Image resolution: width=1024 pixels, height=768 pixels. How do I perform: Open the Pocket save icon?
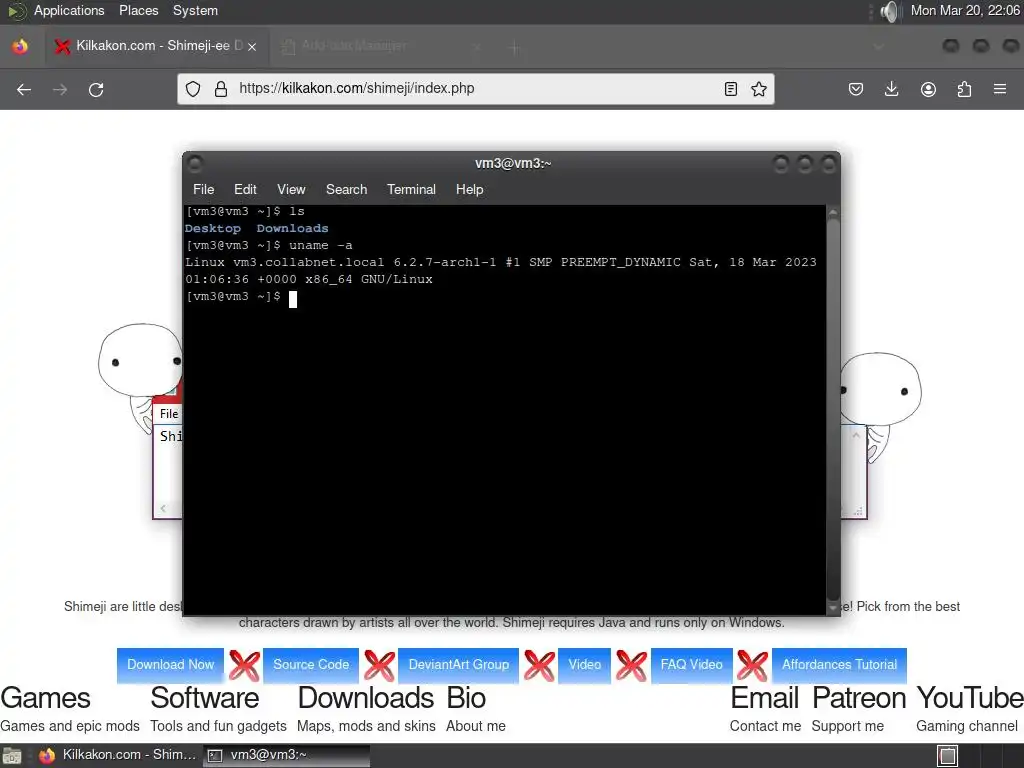coord(856,89)
